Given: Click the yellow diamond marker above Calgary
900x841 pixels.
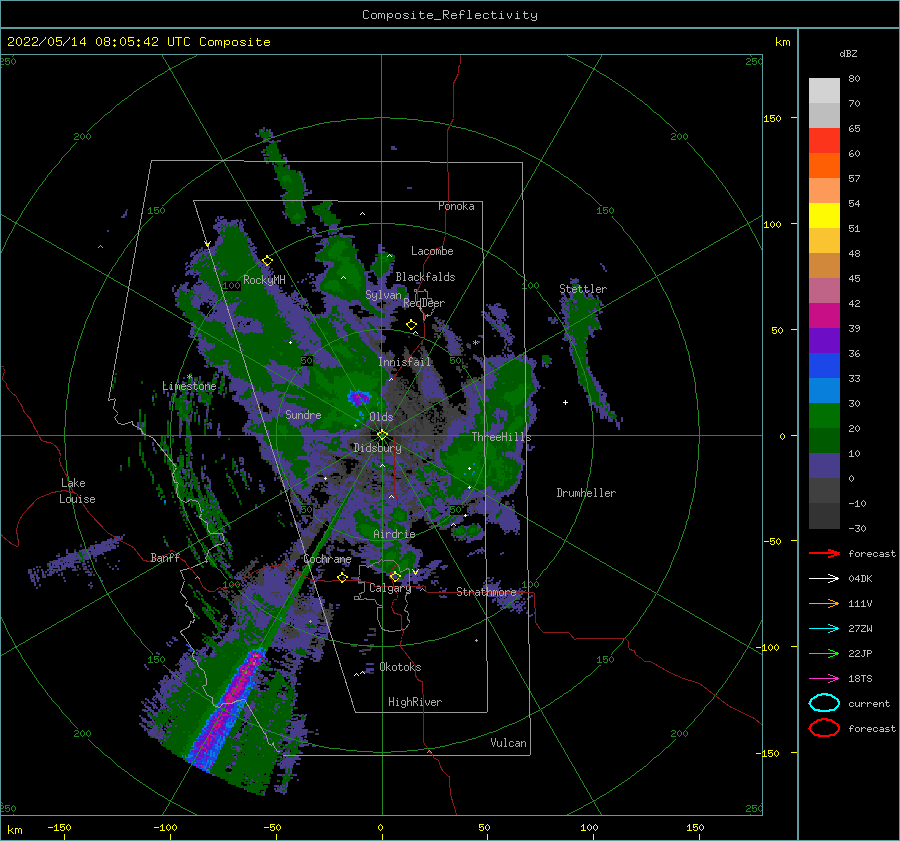Looking at the screenshot, I should (395, 576).
